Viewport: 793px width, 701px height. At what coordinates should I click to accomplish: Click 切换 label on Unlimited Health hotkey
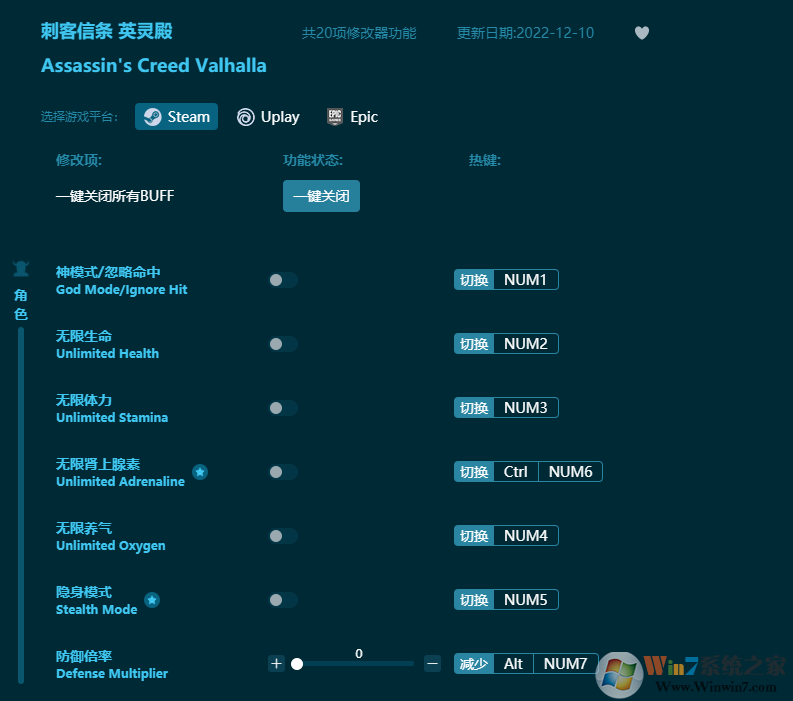point(474,344)
